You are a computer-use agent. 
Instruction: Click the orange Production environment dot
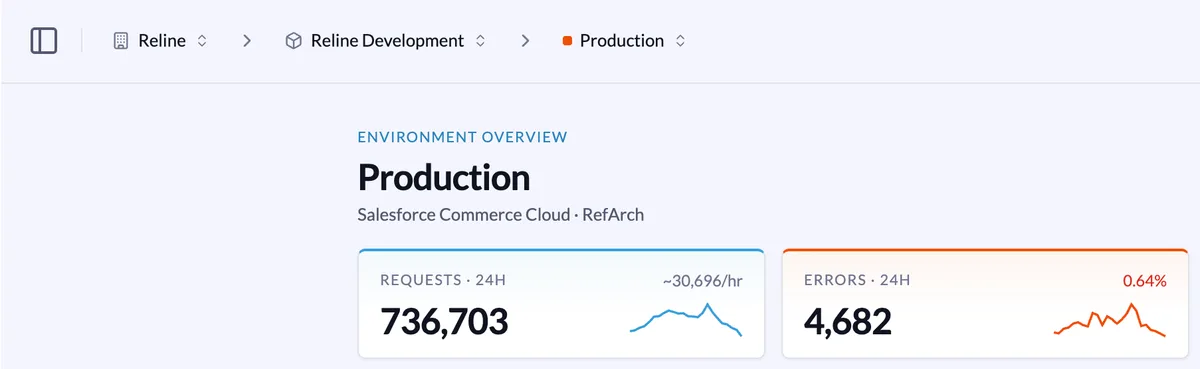pos(567,41)
